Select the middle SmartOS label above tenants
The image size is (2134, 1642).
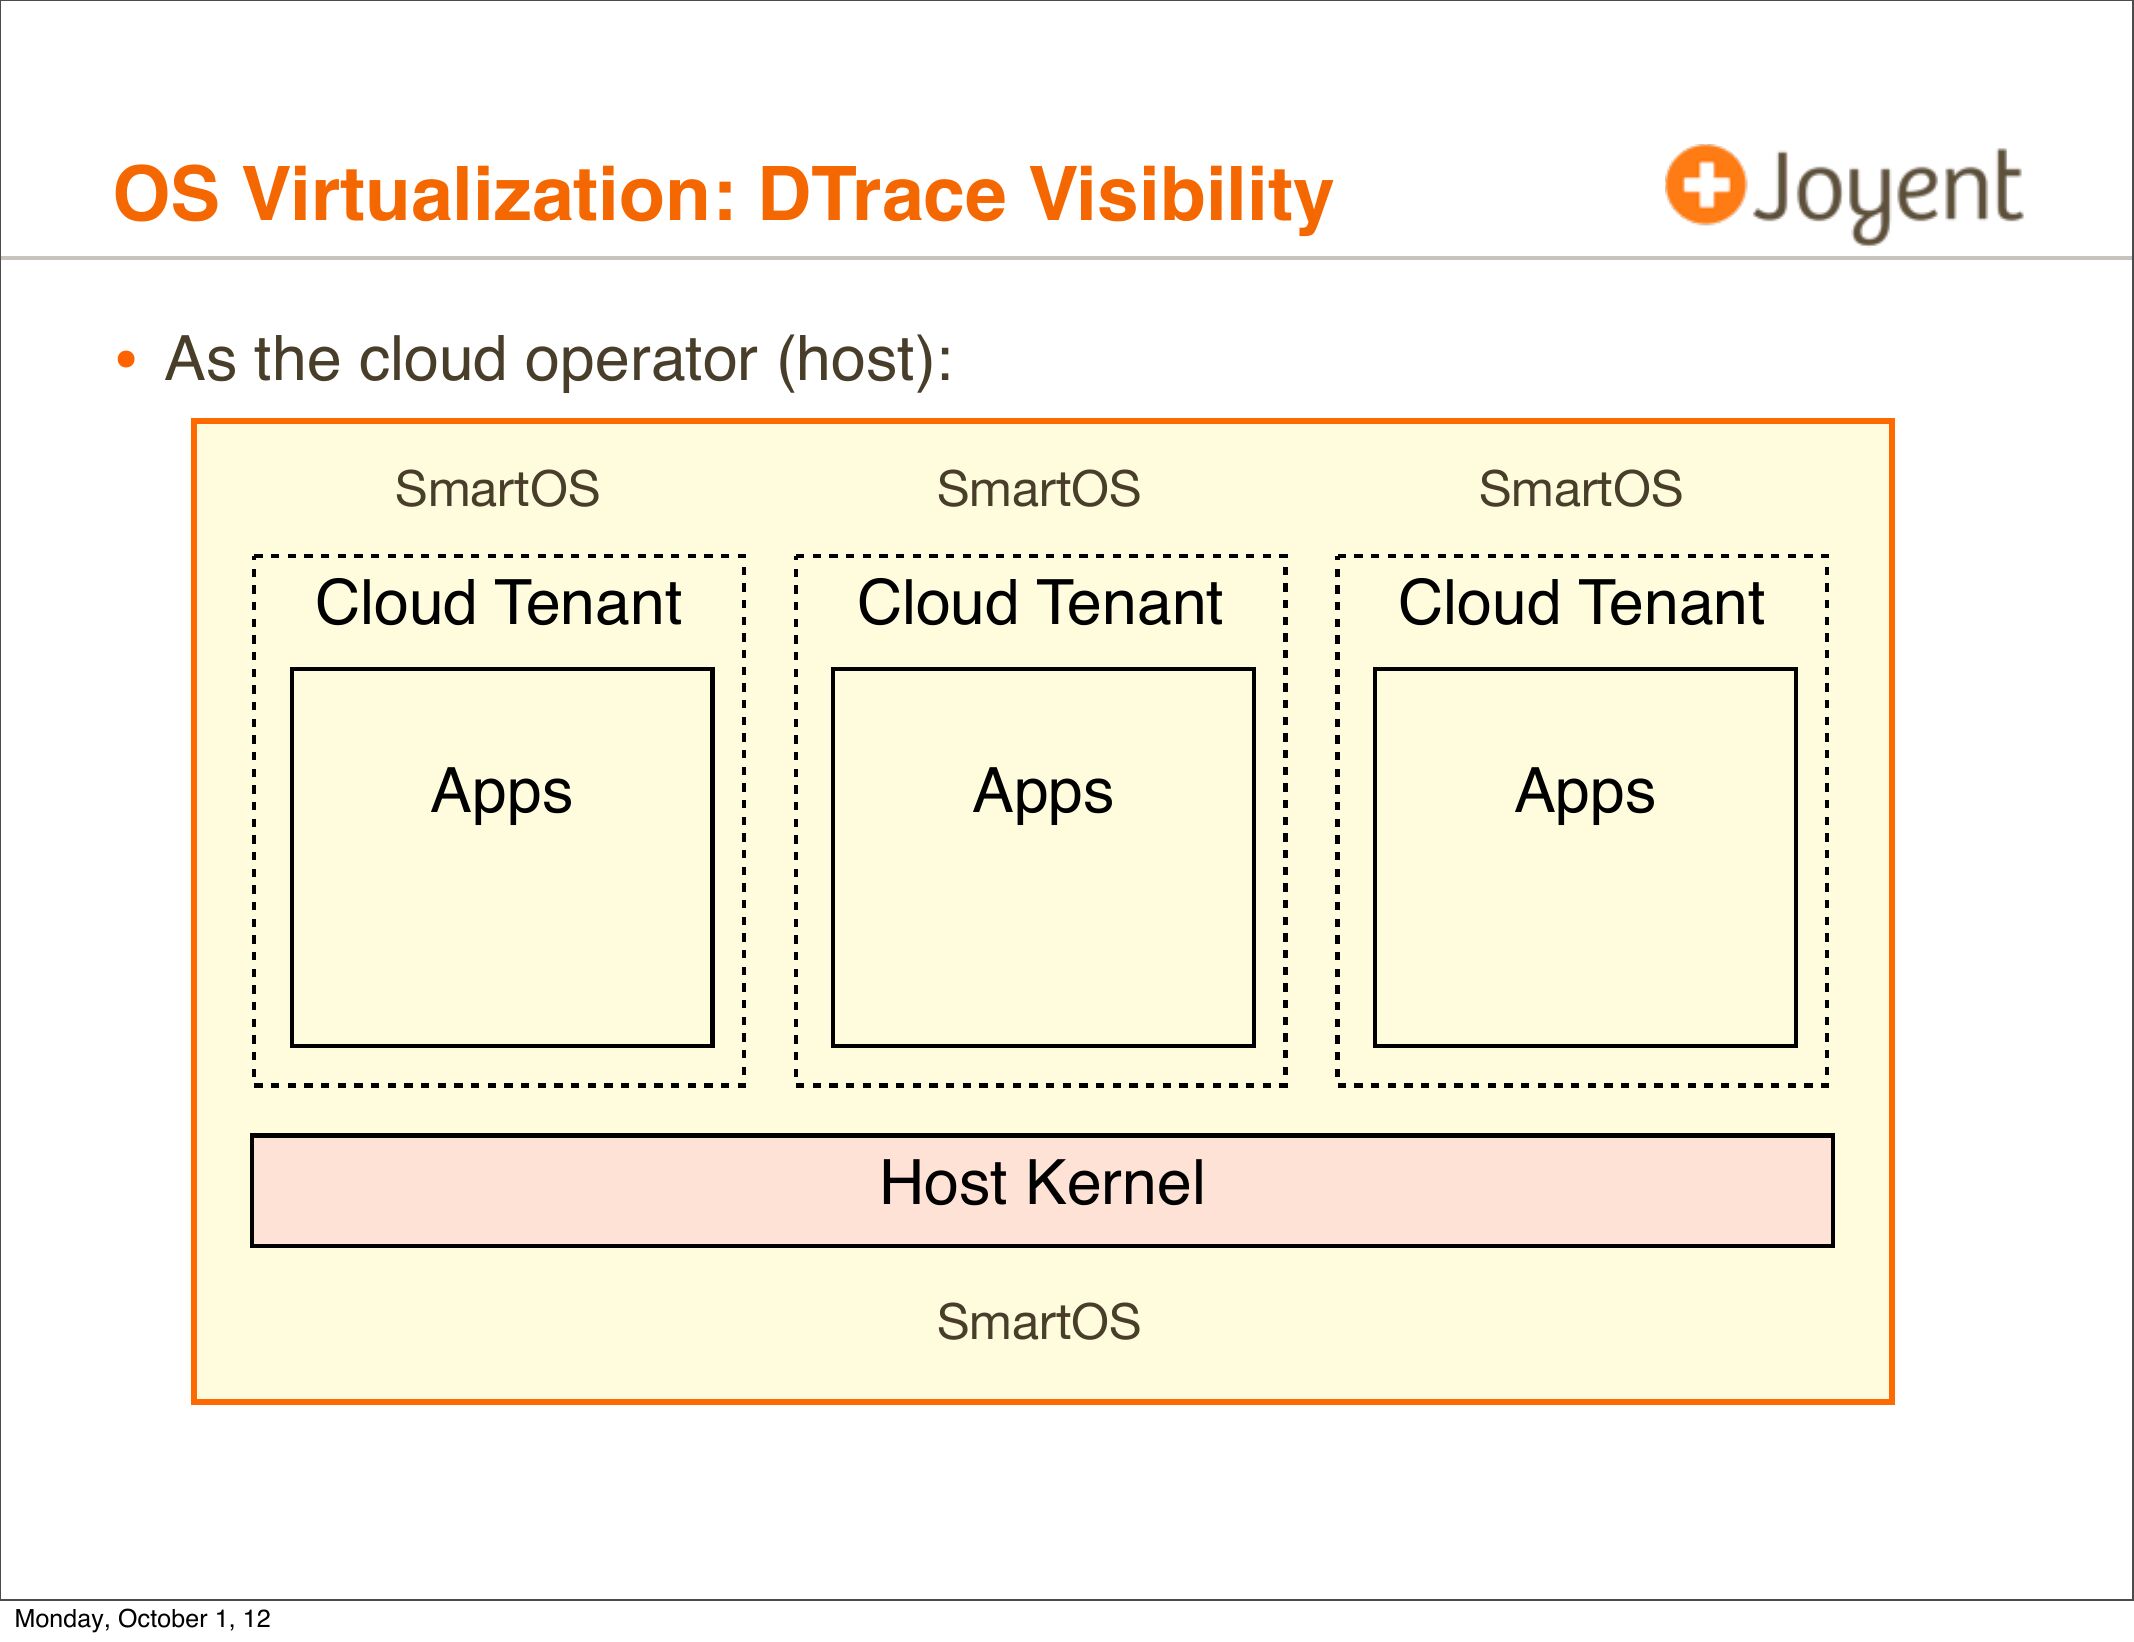click(x=1038, y=490)
